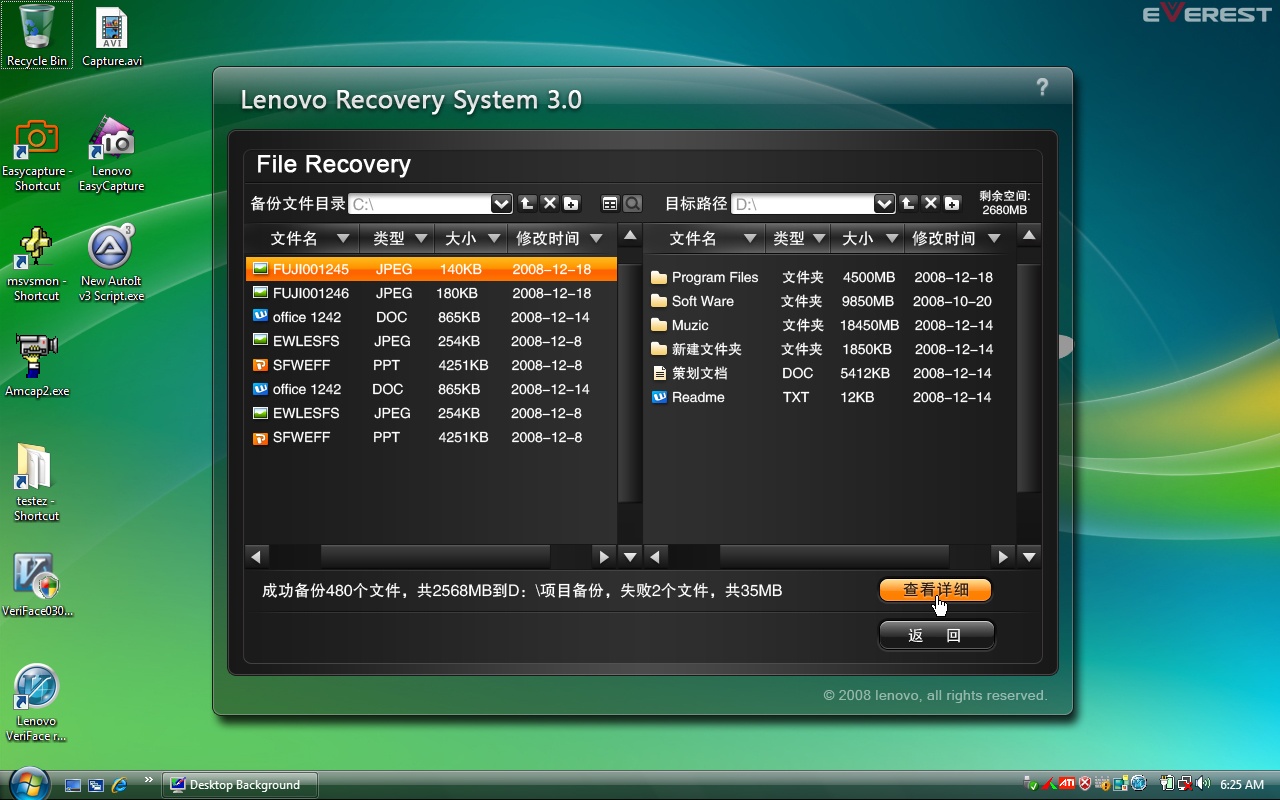1280x800 pixels.
Task: Launch Easycapture shortcut on desktop
Action: pyautogui.click(x=37, y=155)
